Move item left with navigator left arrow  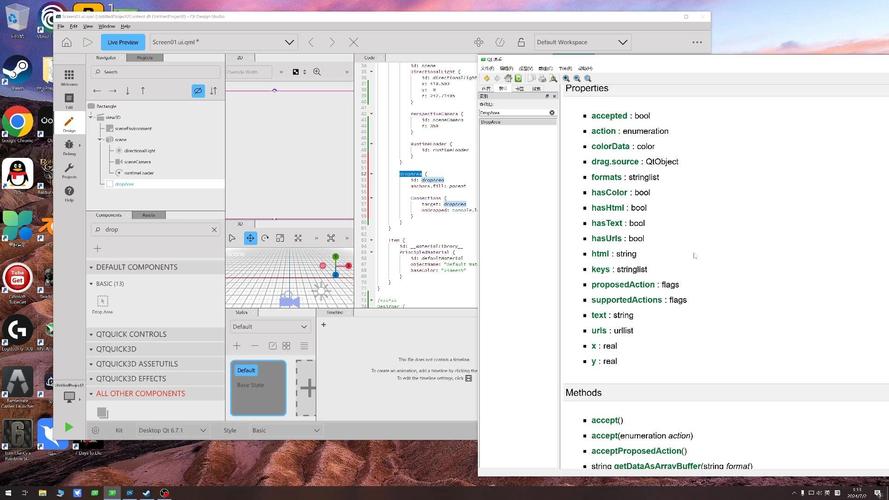coord(97,91)
